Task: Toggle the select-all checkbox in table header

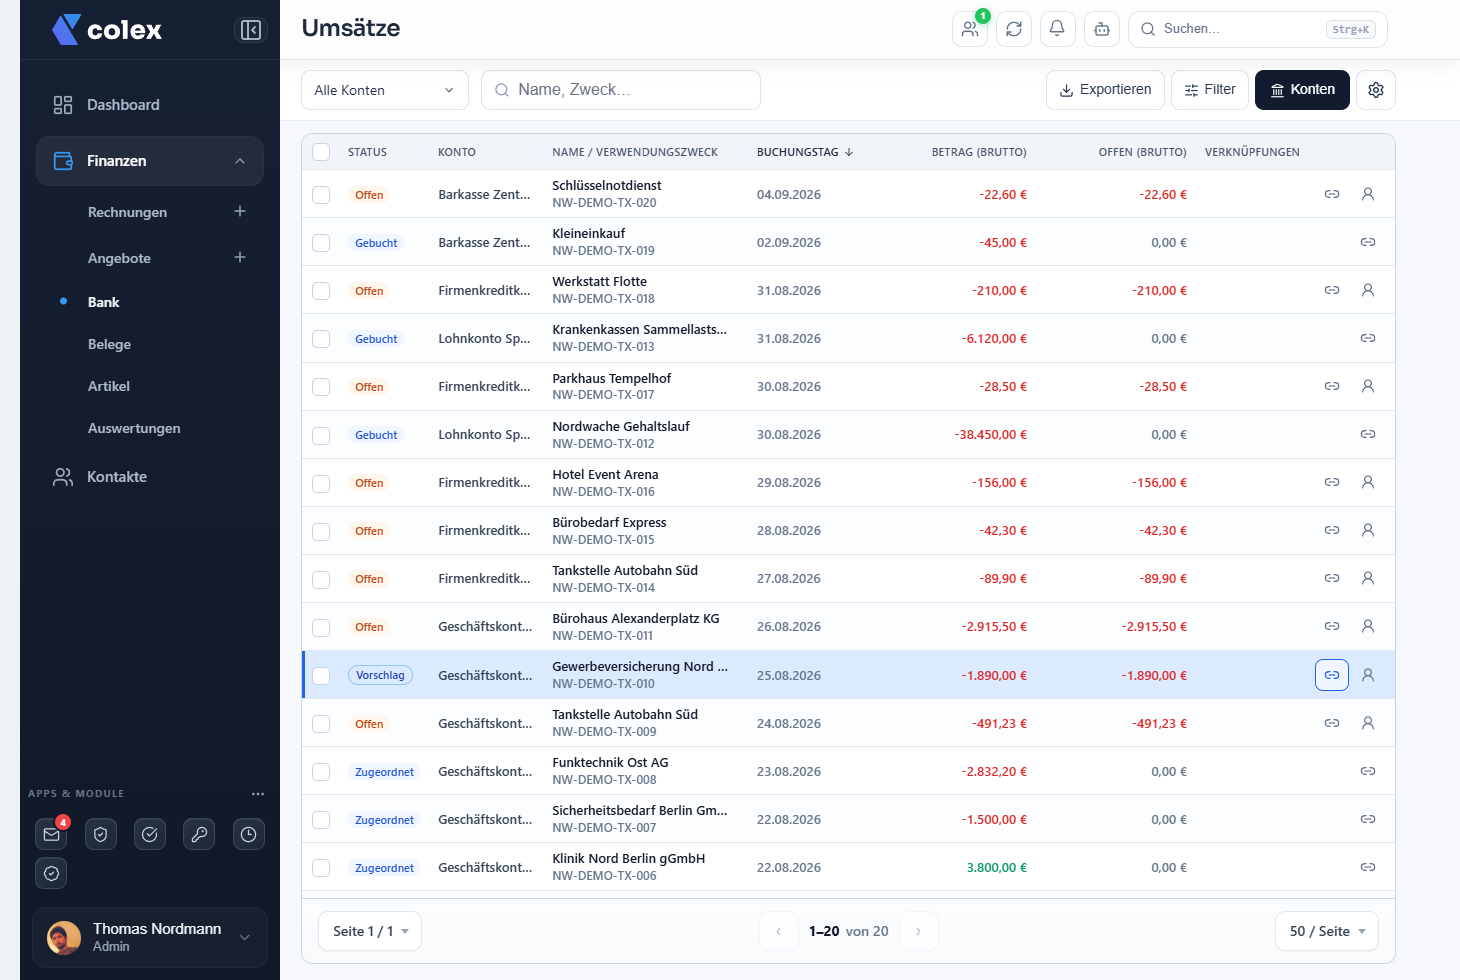Action: 321,152
